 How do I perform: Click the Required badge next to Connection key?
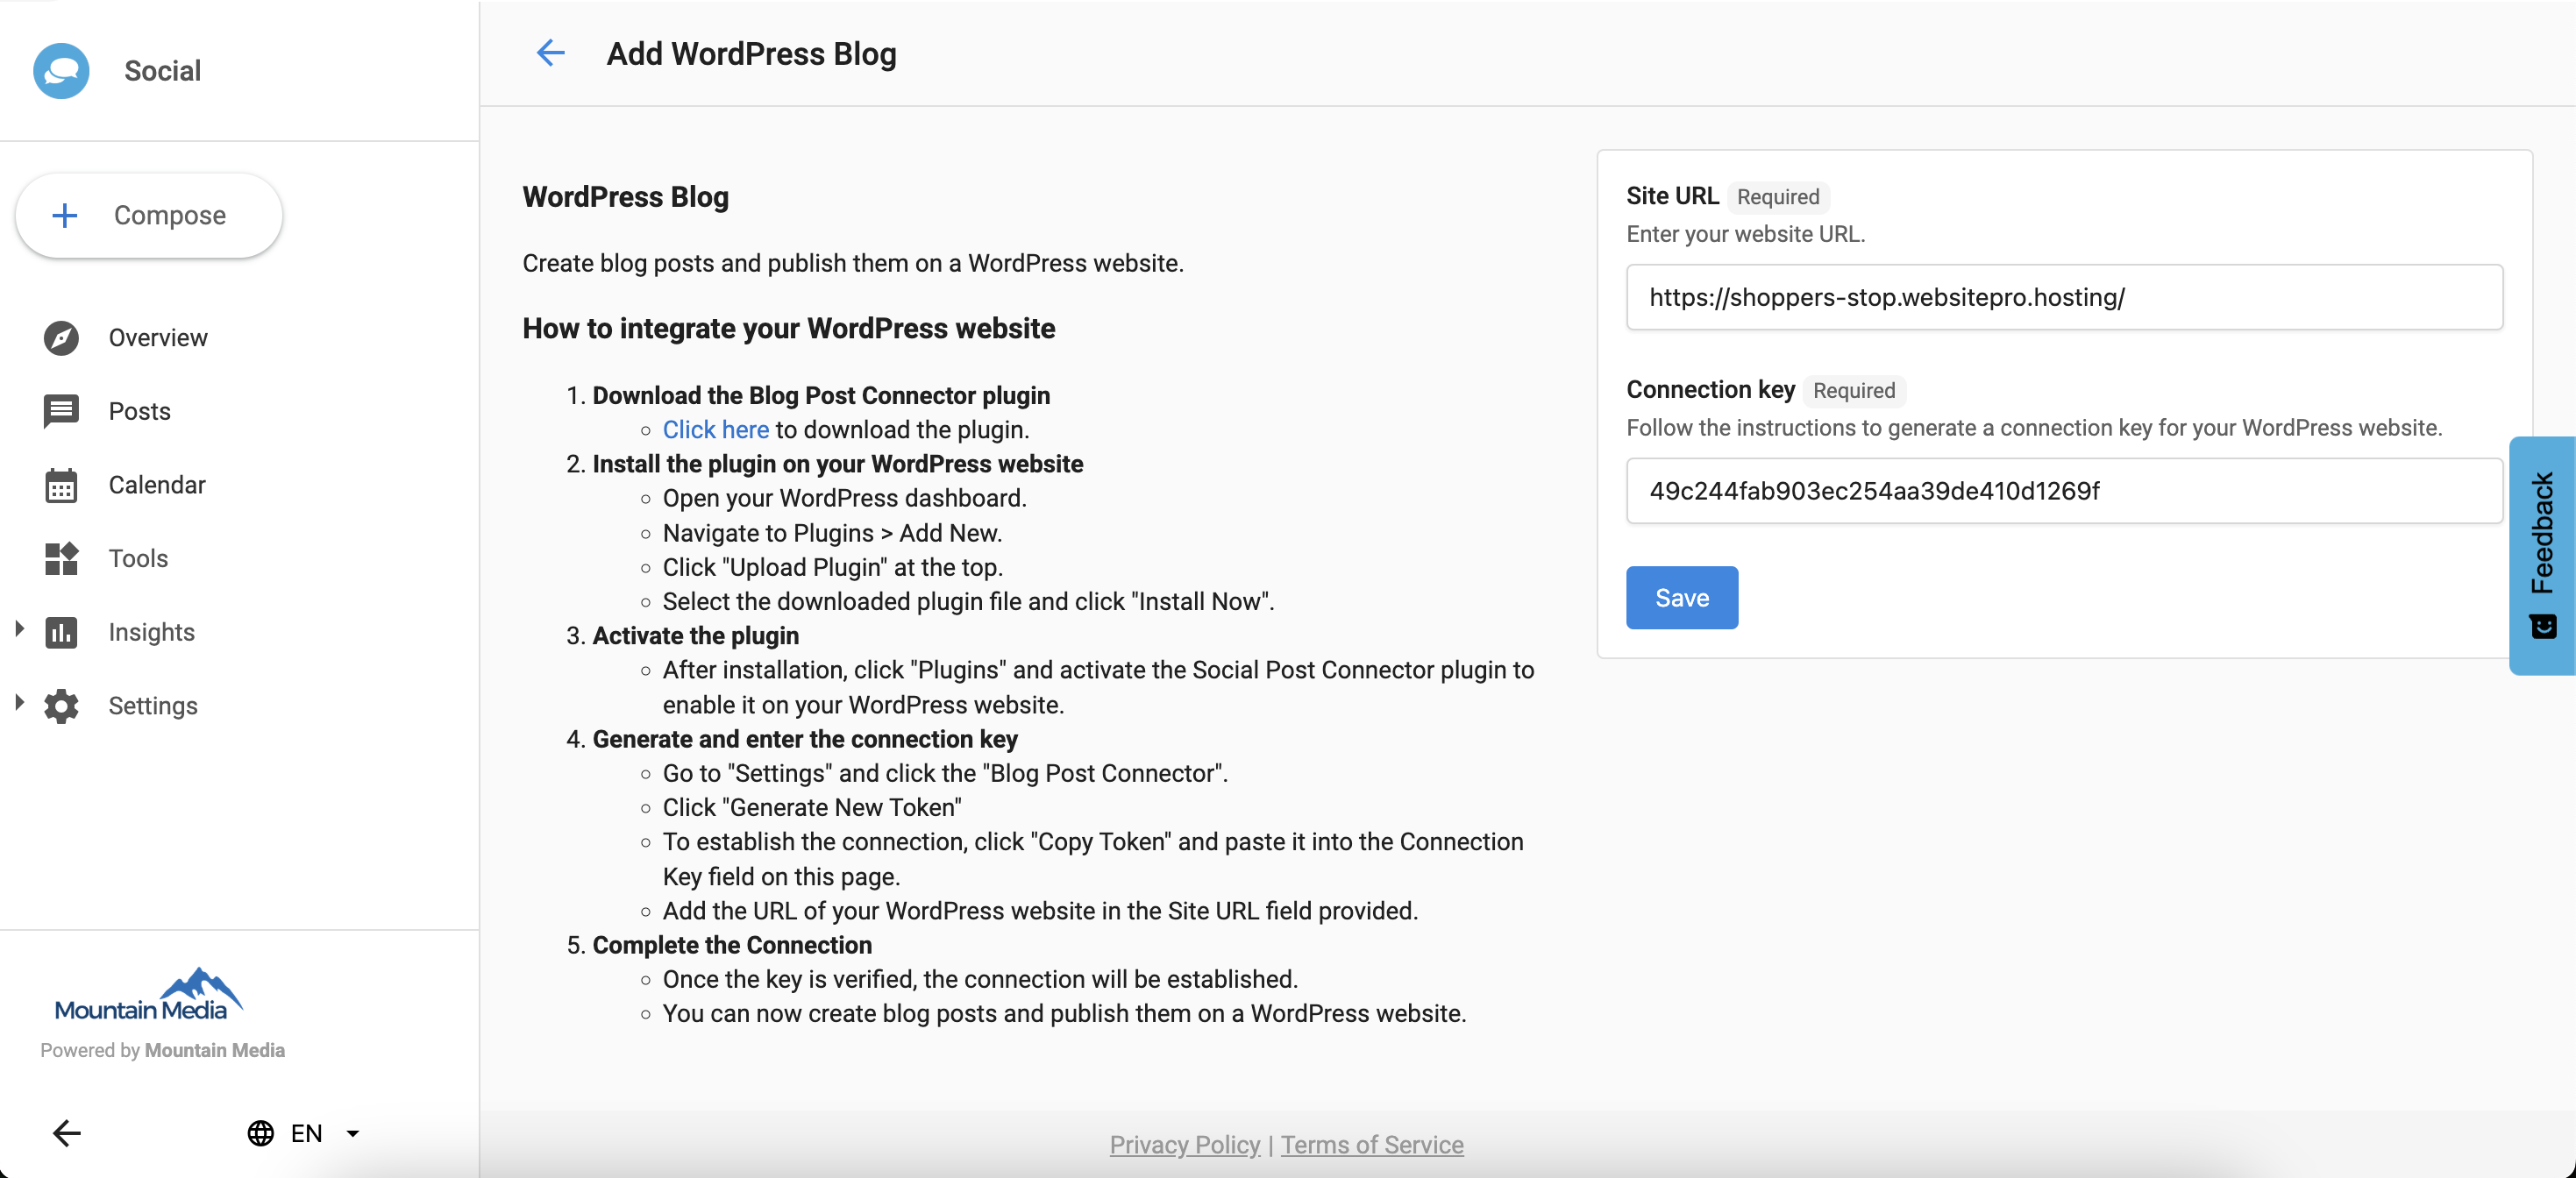coord(1854,391)
